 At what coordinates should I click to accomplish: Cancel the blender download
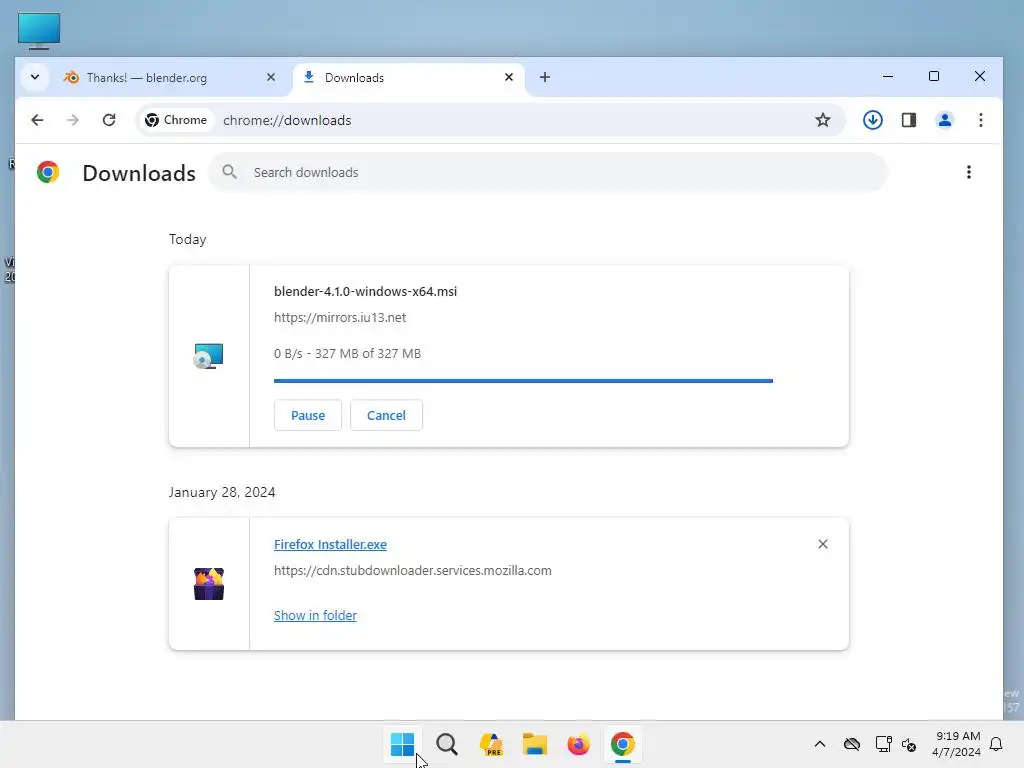[386, 415]
